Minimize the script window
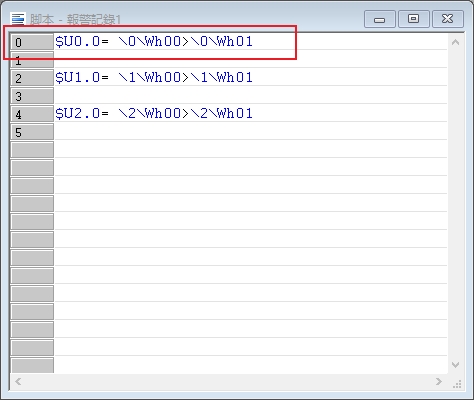Image resolution: width=474 pixels, height=400 pixels. coord(380,19)
